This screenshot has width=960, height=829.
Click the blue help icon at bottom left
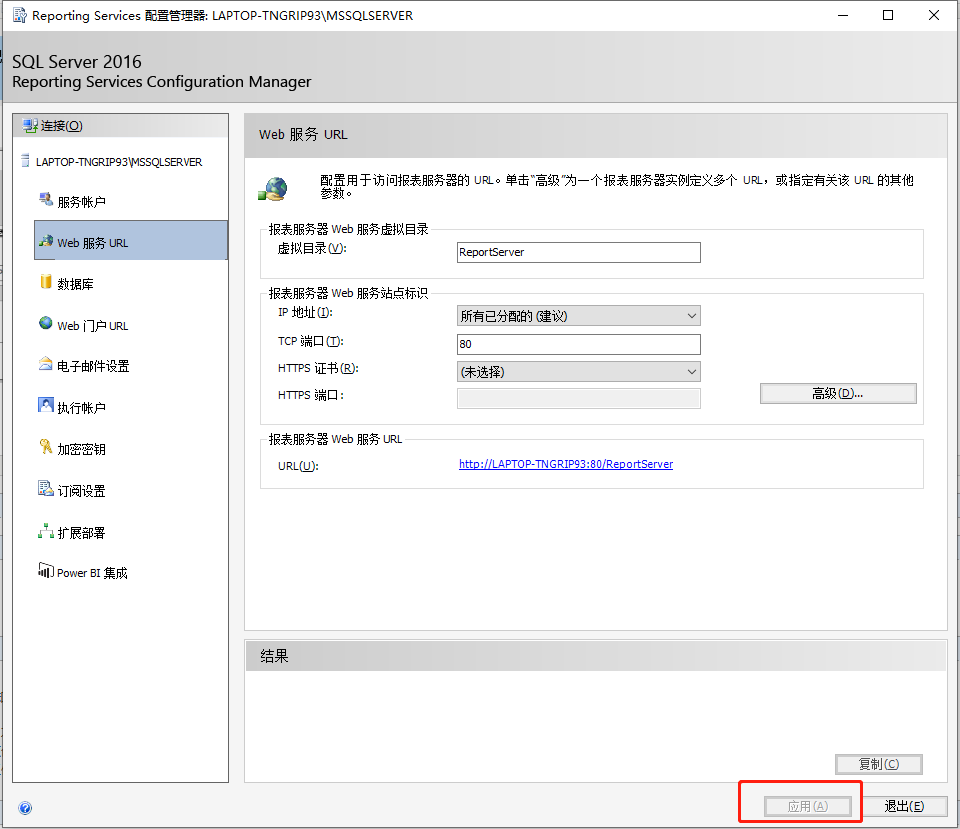click(x=25, y=808)
